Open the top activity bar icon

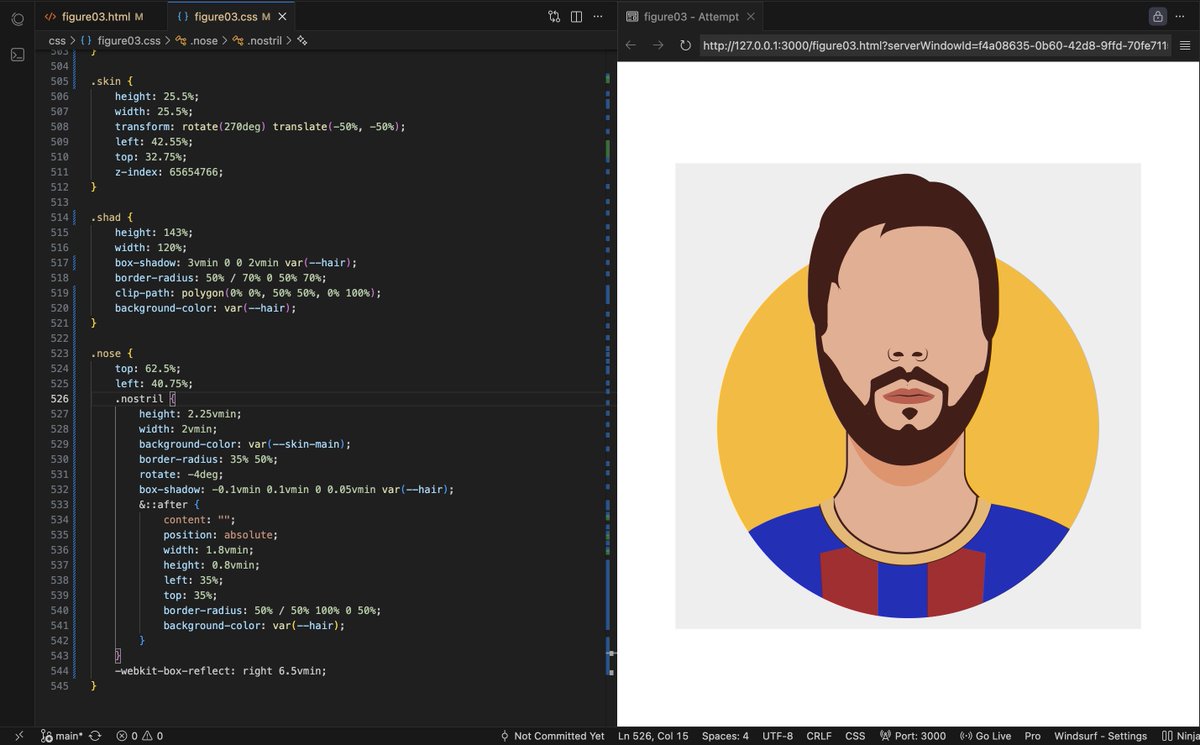pyautogui.click(x=17, y=19)
